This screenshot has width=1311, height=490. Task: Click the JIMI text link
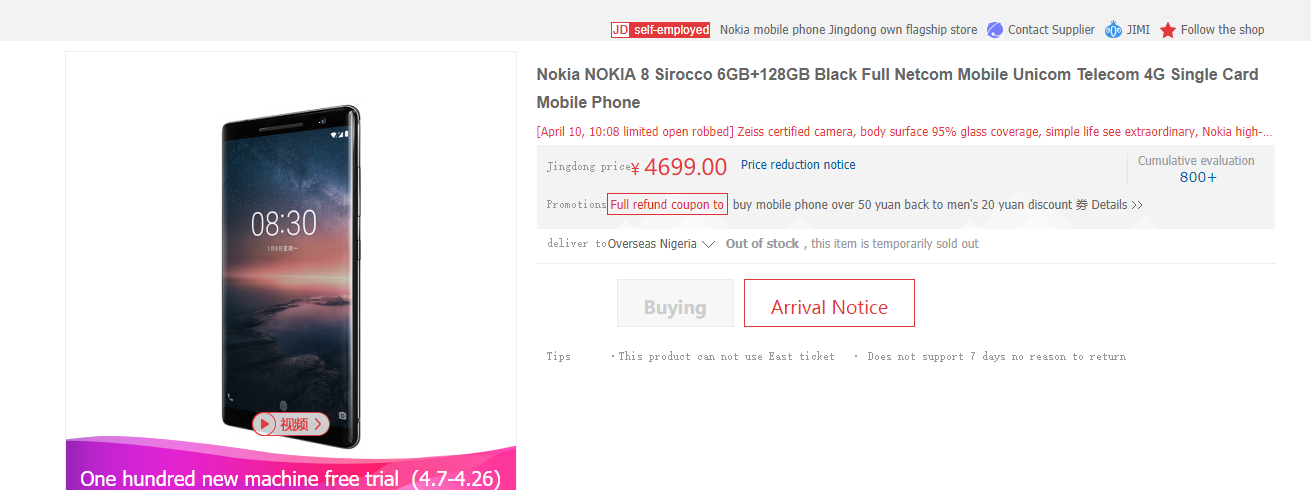tap(1138, 30)
